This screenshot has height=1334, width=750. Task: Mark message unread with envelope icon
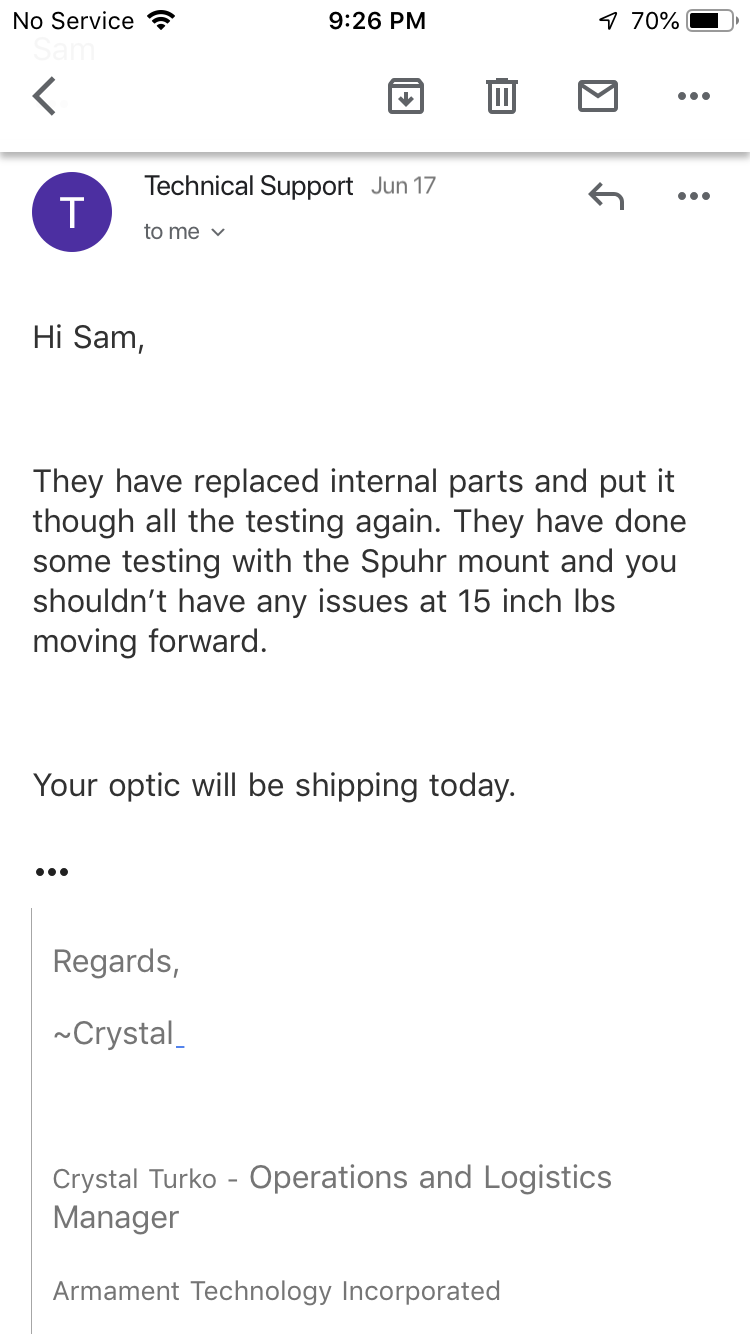(x=598, y=97)
